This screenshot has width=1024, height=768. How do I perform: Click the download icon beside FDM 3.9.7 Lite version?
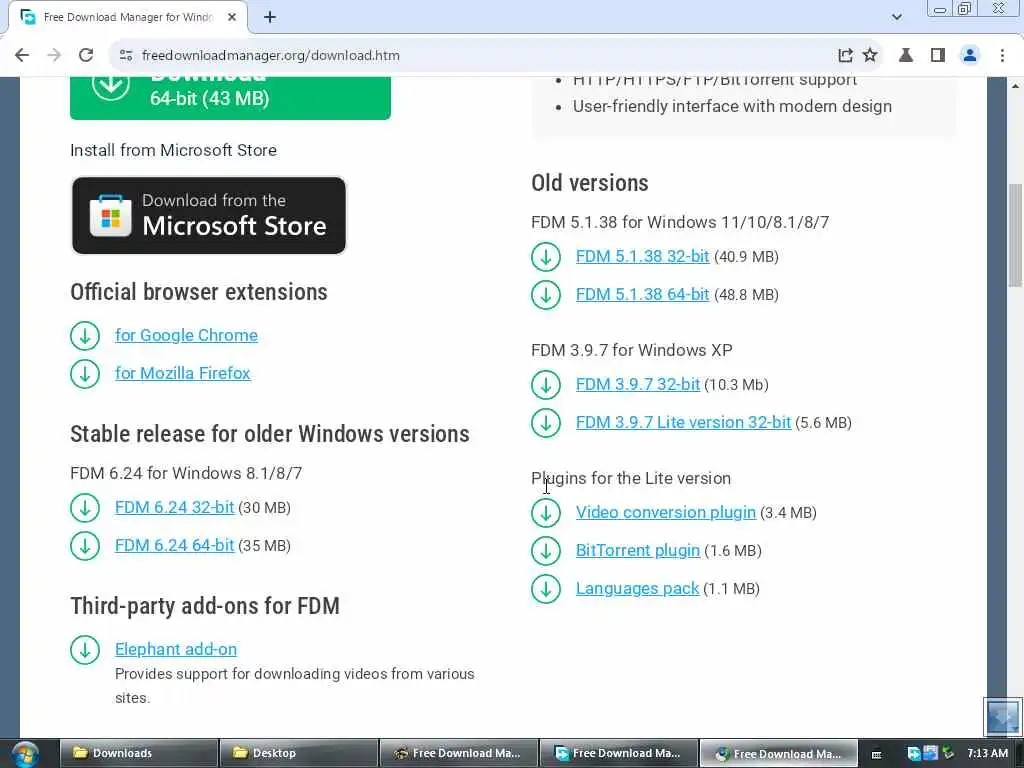tap(546, 423)
